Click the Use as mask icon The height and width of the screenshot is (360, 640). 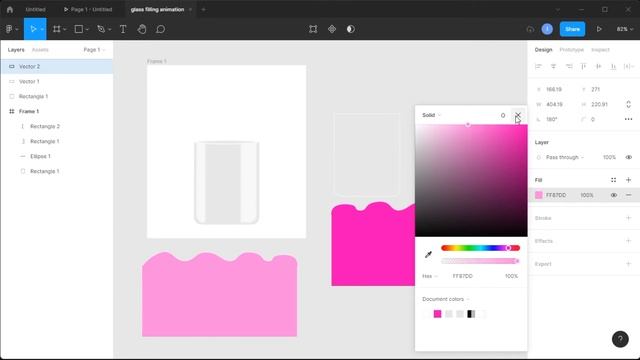click(x=351, y=29)
